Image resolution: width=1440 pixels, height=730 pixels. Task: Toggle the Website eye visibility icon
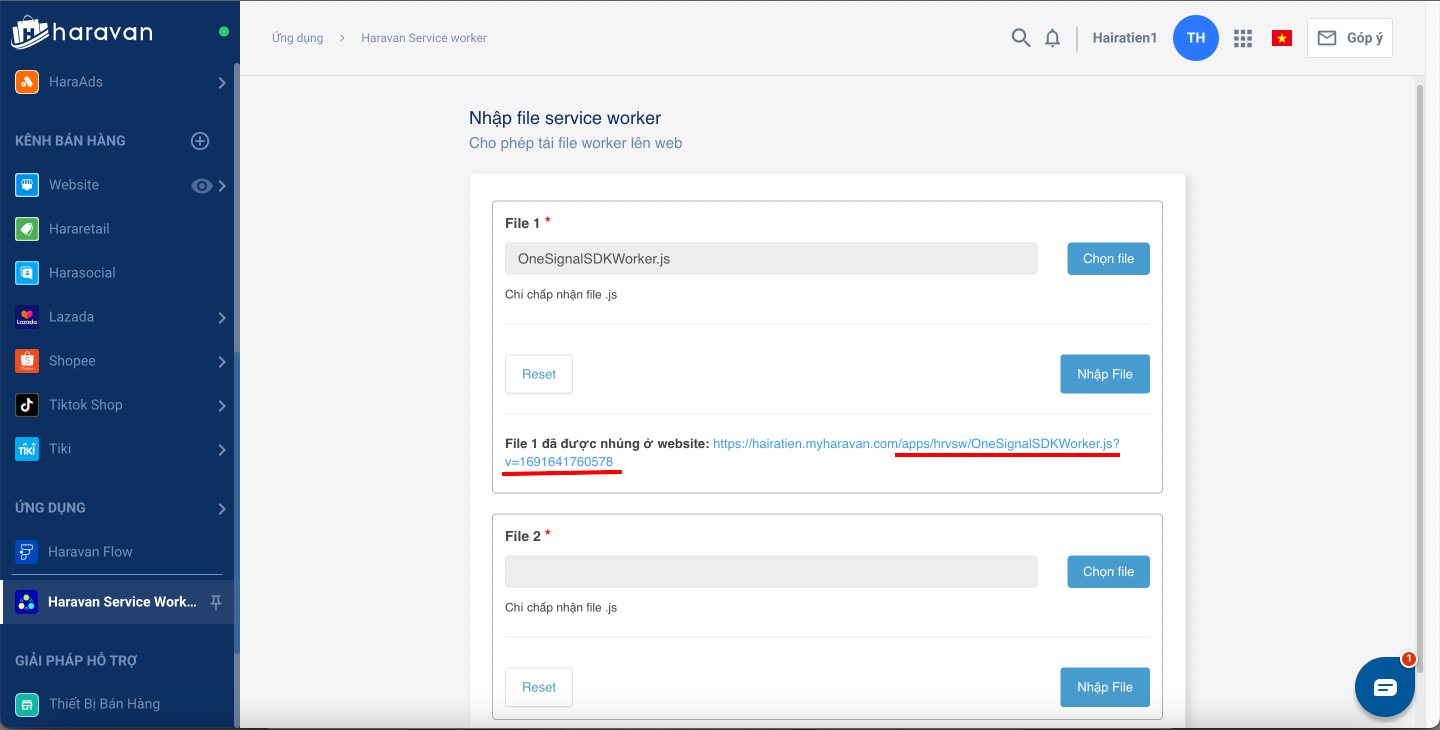(202, 185)
